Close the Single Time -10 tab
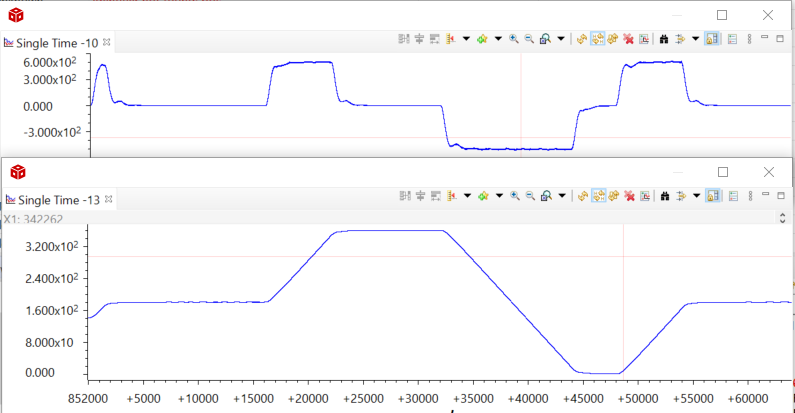The width and height of the screenshot is (795, 413). [108, 43]
